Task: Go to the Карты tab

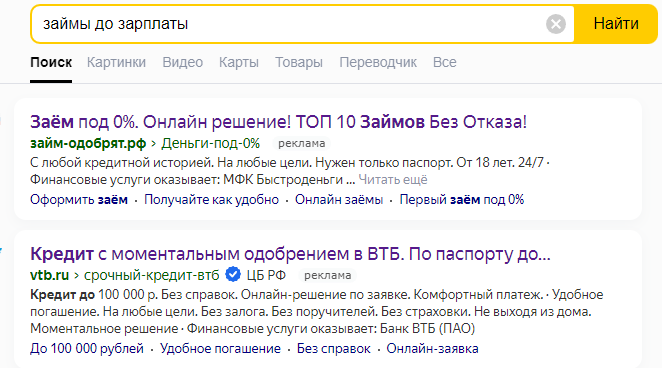Action: click(x=239, y=62)
